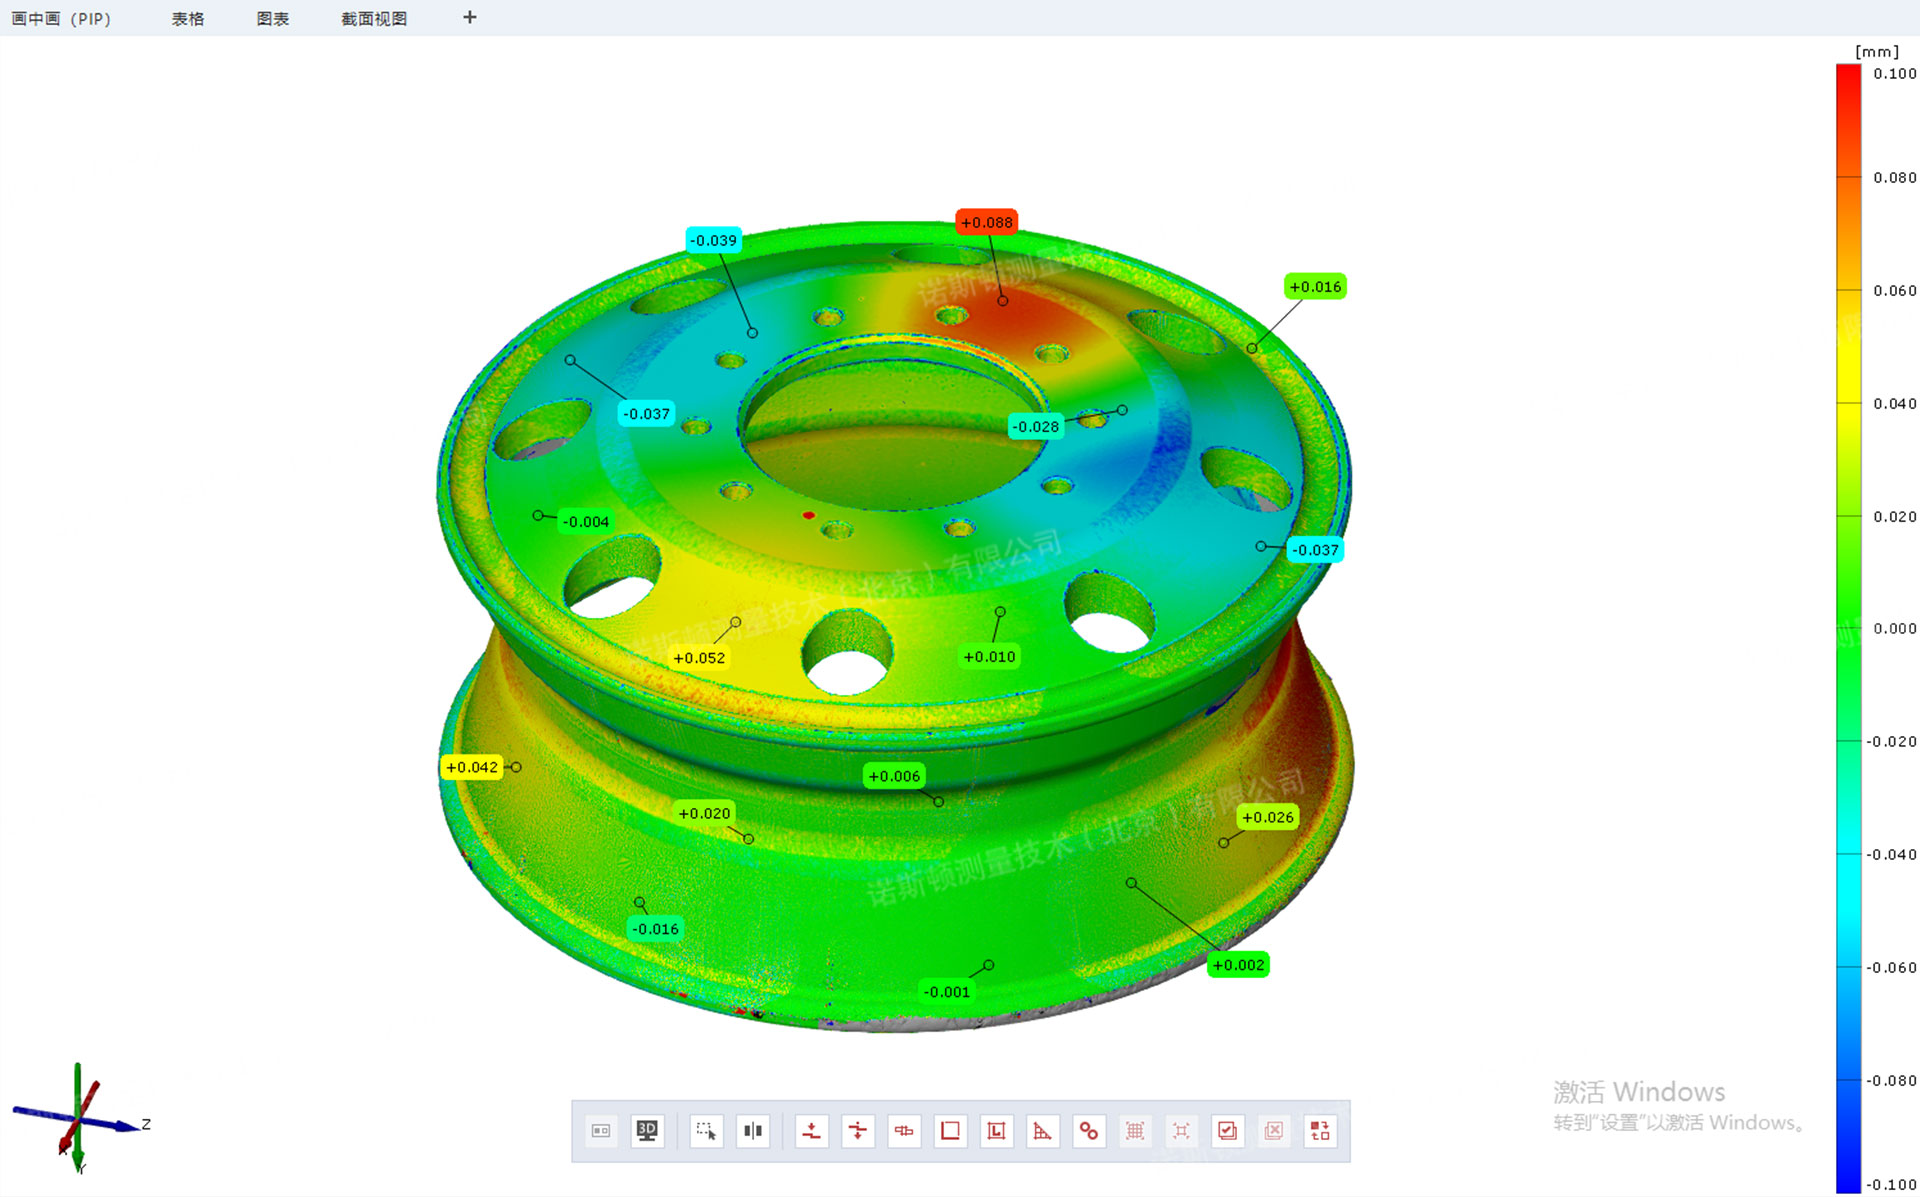Select the -0.016 deviation label

click(655, 929)
